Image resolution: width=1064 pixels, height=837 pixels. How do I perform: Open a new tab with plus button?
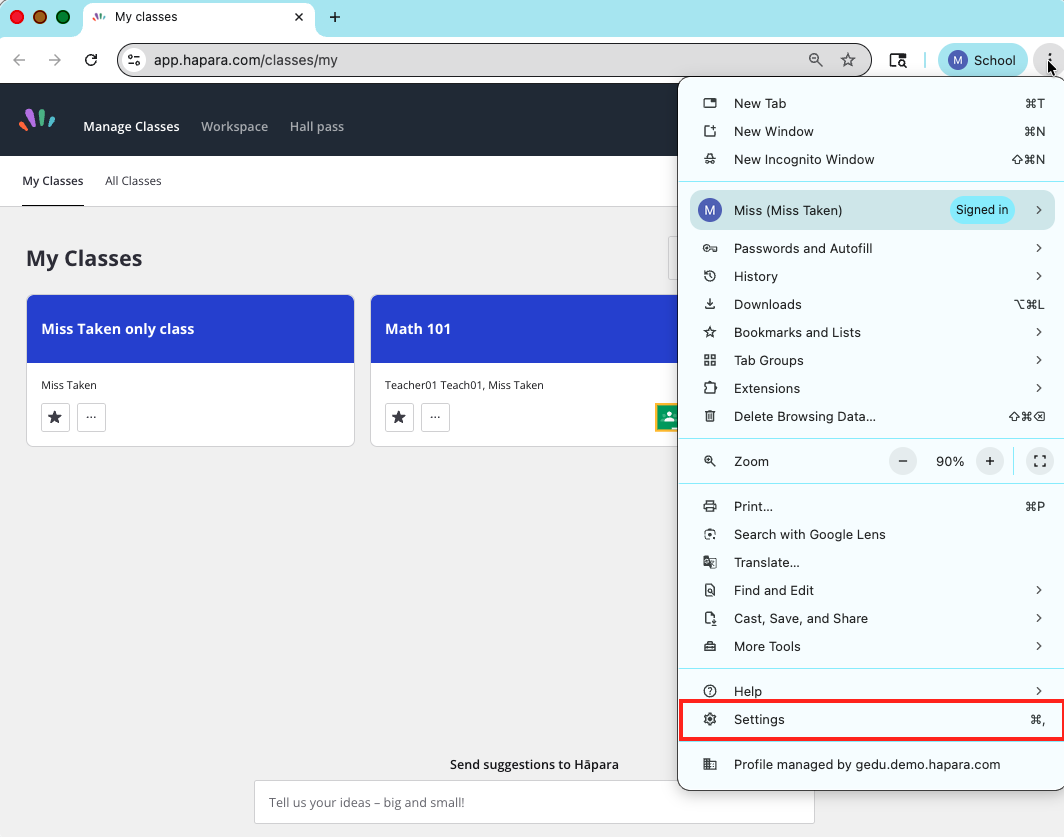pyautogui.click(x=335, y=17)
